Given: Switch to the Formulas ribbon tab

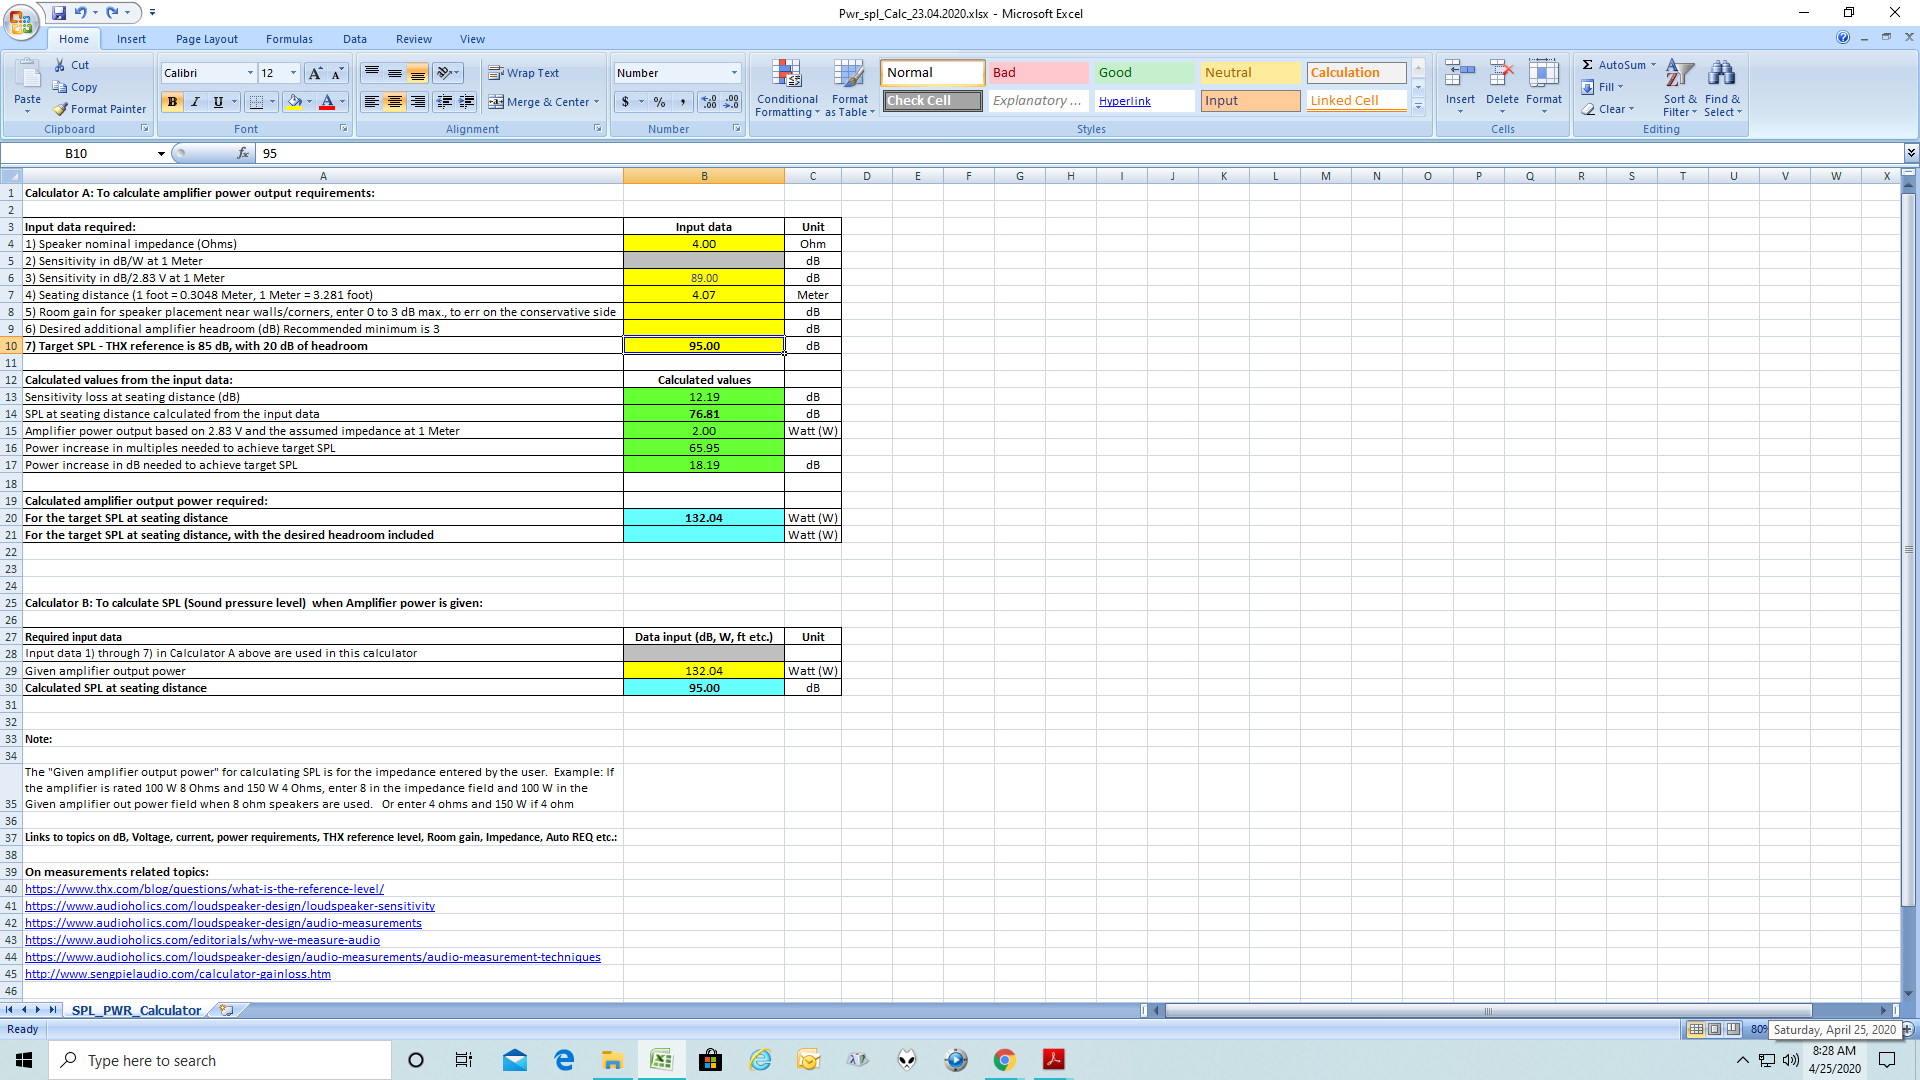Looking at the screenshot, I should pyautogui.click(x=289, y=39).
